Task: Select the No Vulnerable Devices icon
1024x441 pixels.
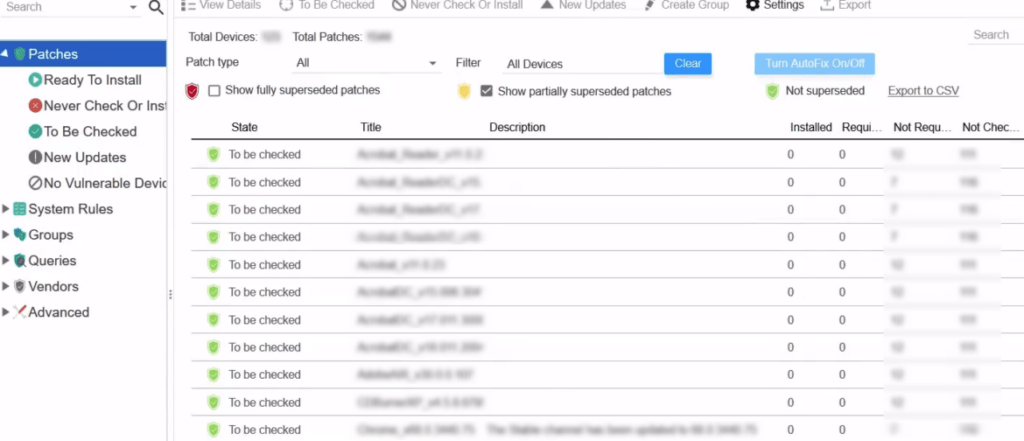Action: pos(35,183)
